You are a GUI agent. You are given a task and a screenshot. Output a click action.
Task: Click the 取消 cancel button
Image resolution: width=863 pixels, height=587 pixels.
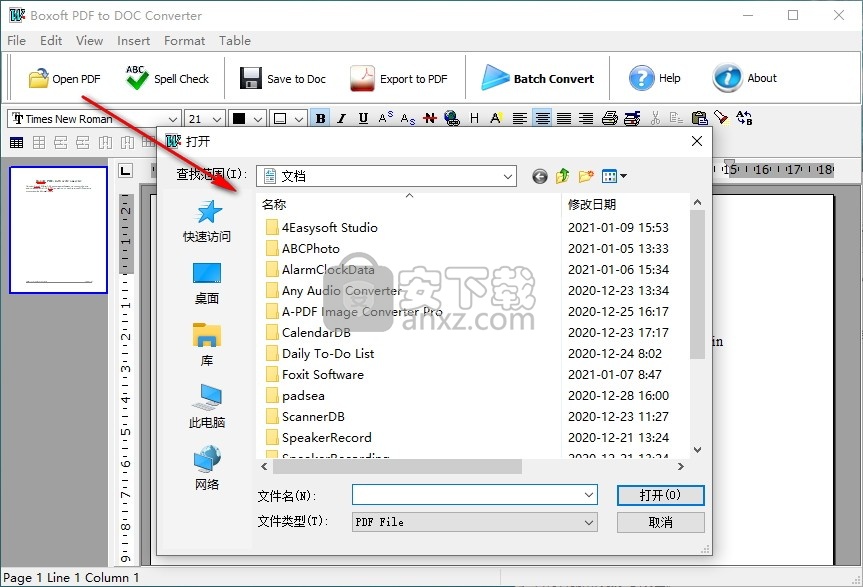(x=660, y=522)
